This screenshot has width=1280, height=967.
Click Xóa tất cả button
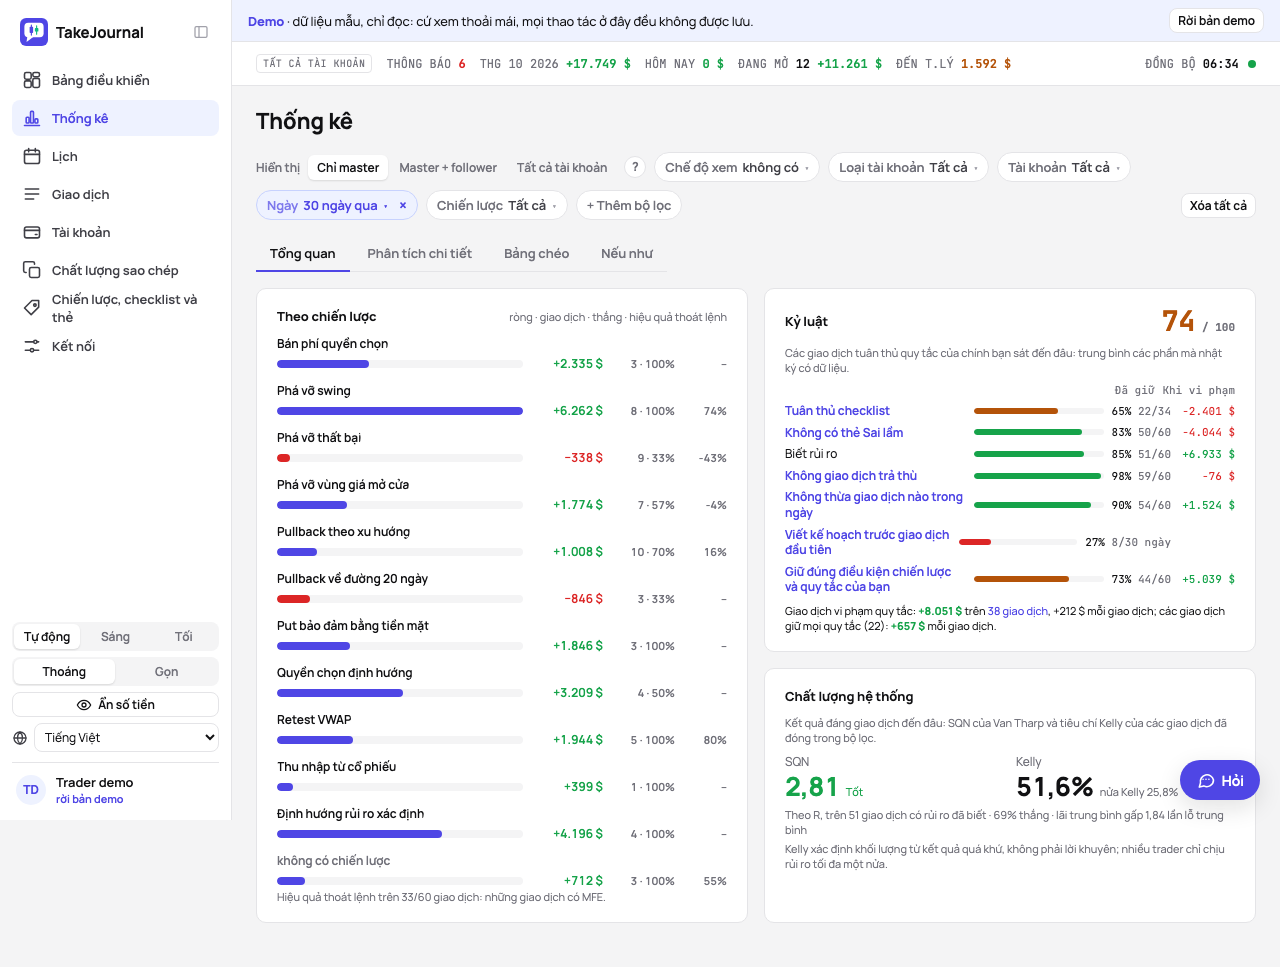coord(1218,205)
